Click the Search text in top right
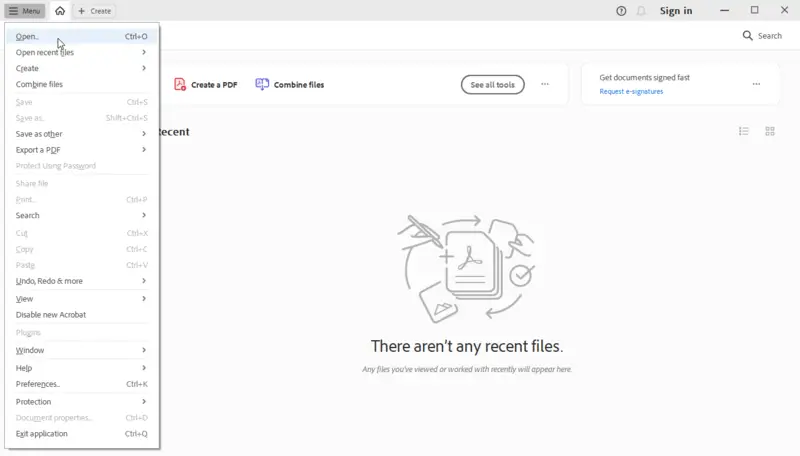Image resolution: width=800 pixels, height=456 pixels. tap(769, 36)
